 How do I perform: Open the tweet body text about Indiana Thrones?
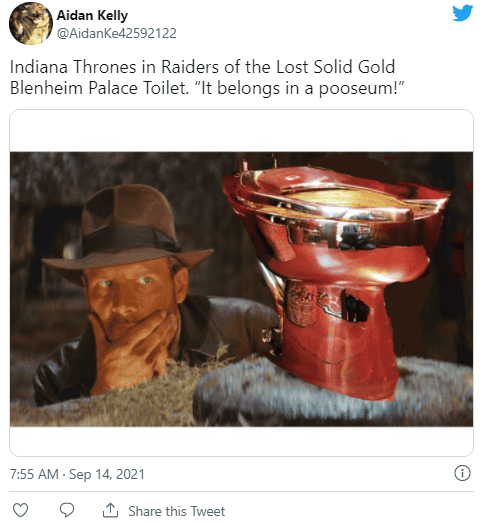point(207,77)
